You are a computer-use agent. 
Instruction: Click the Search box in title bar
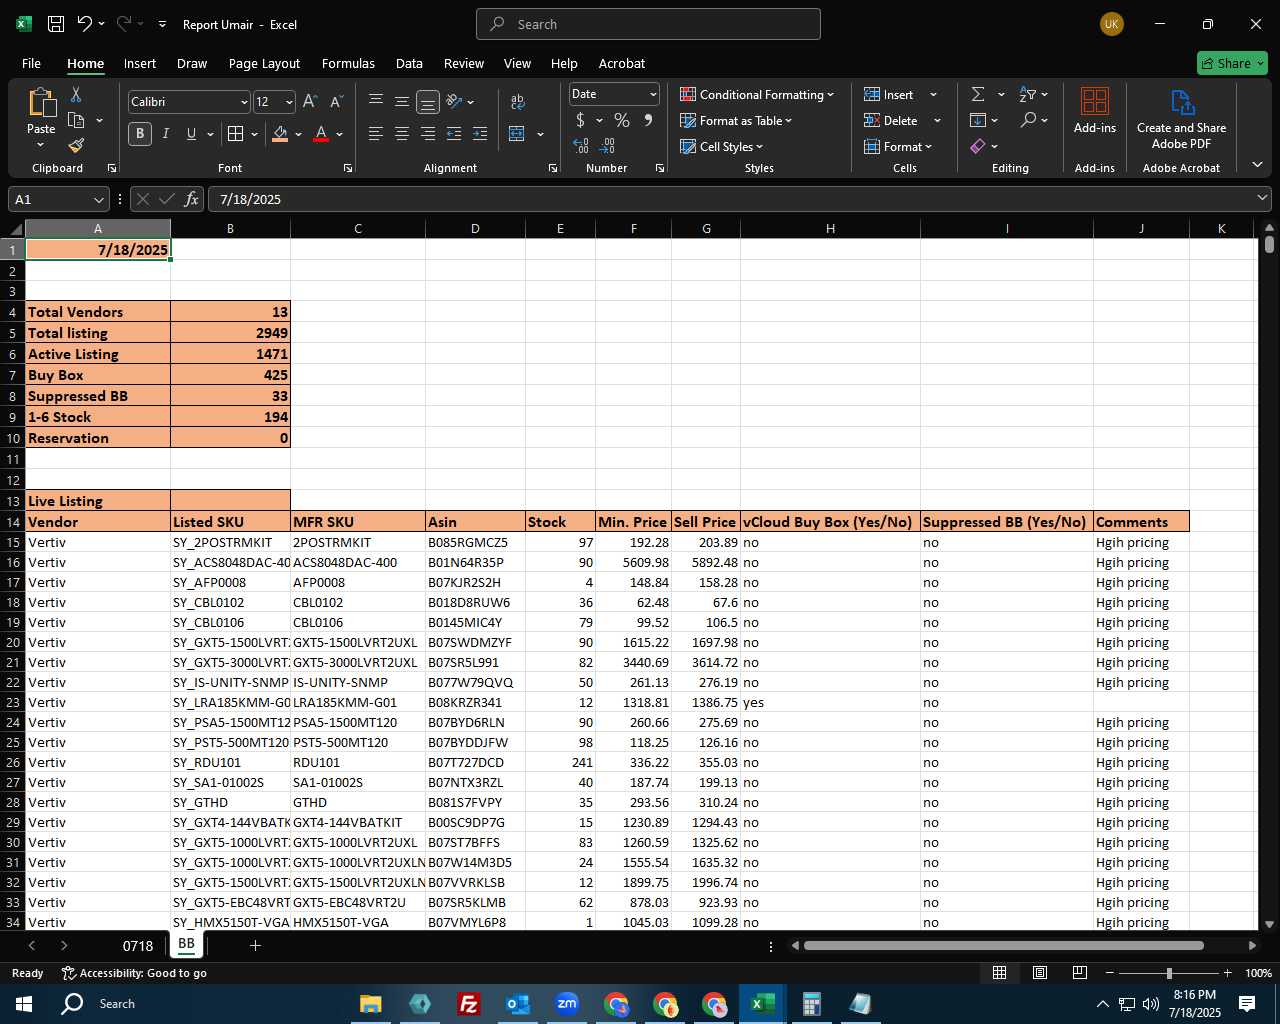[x=648, y=24]
